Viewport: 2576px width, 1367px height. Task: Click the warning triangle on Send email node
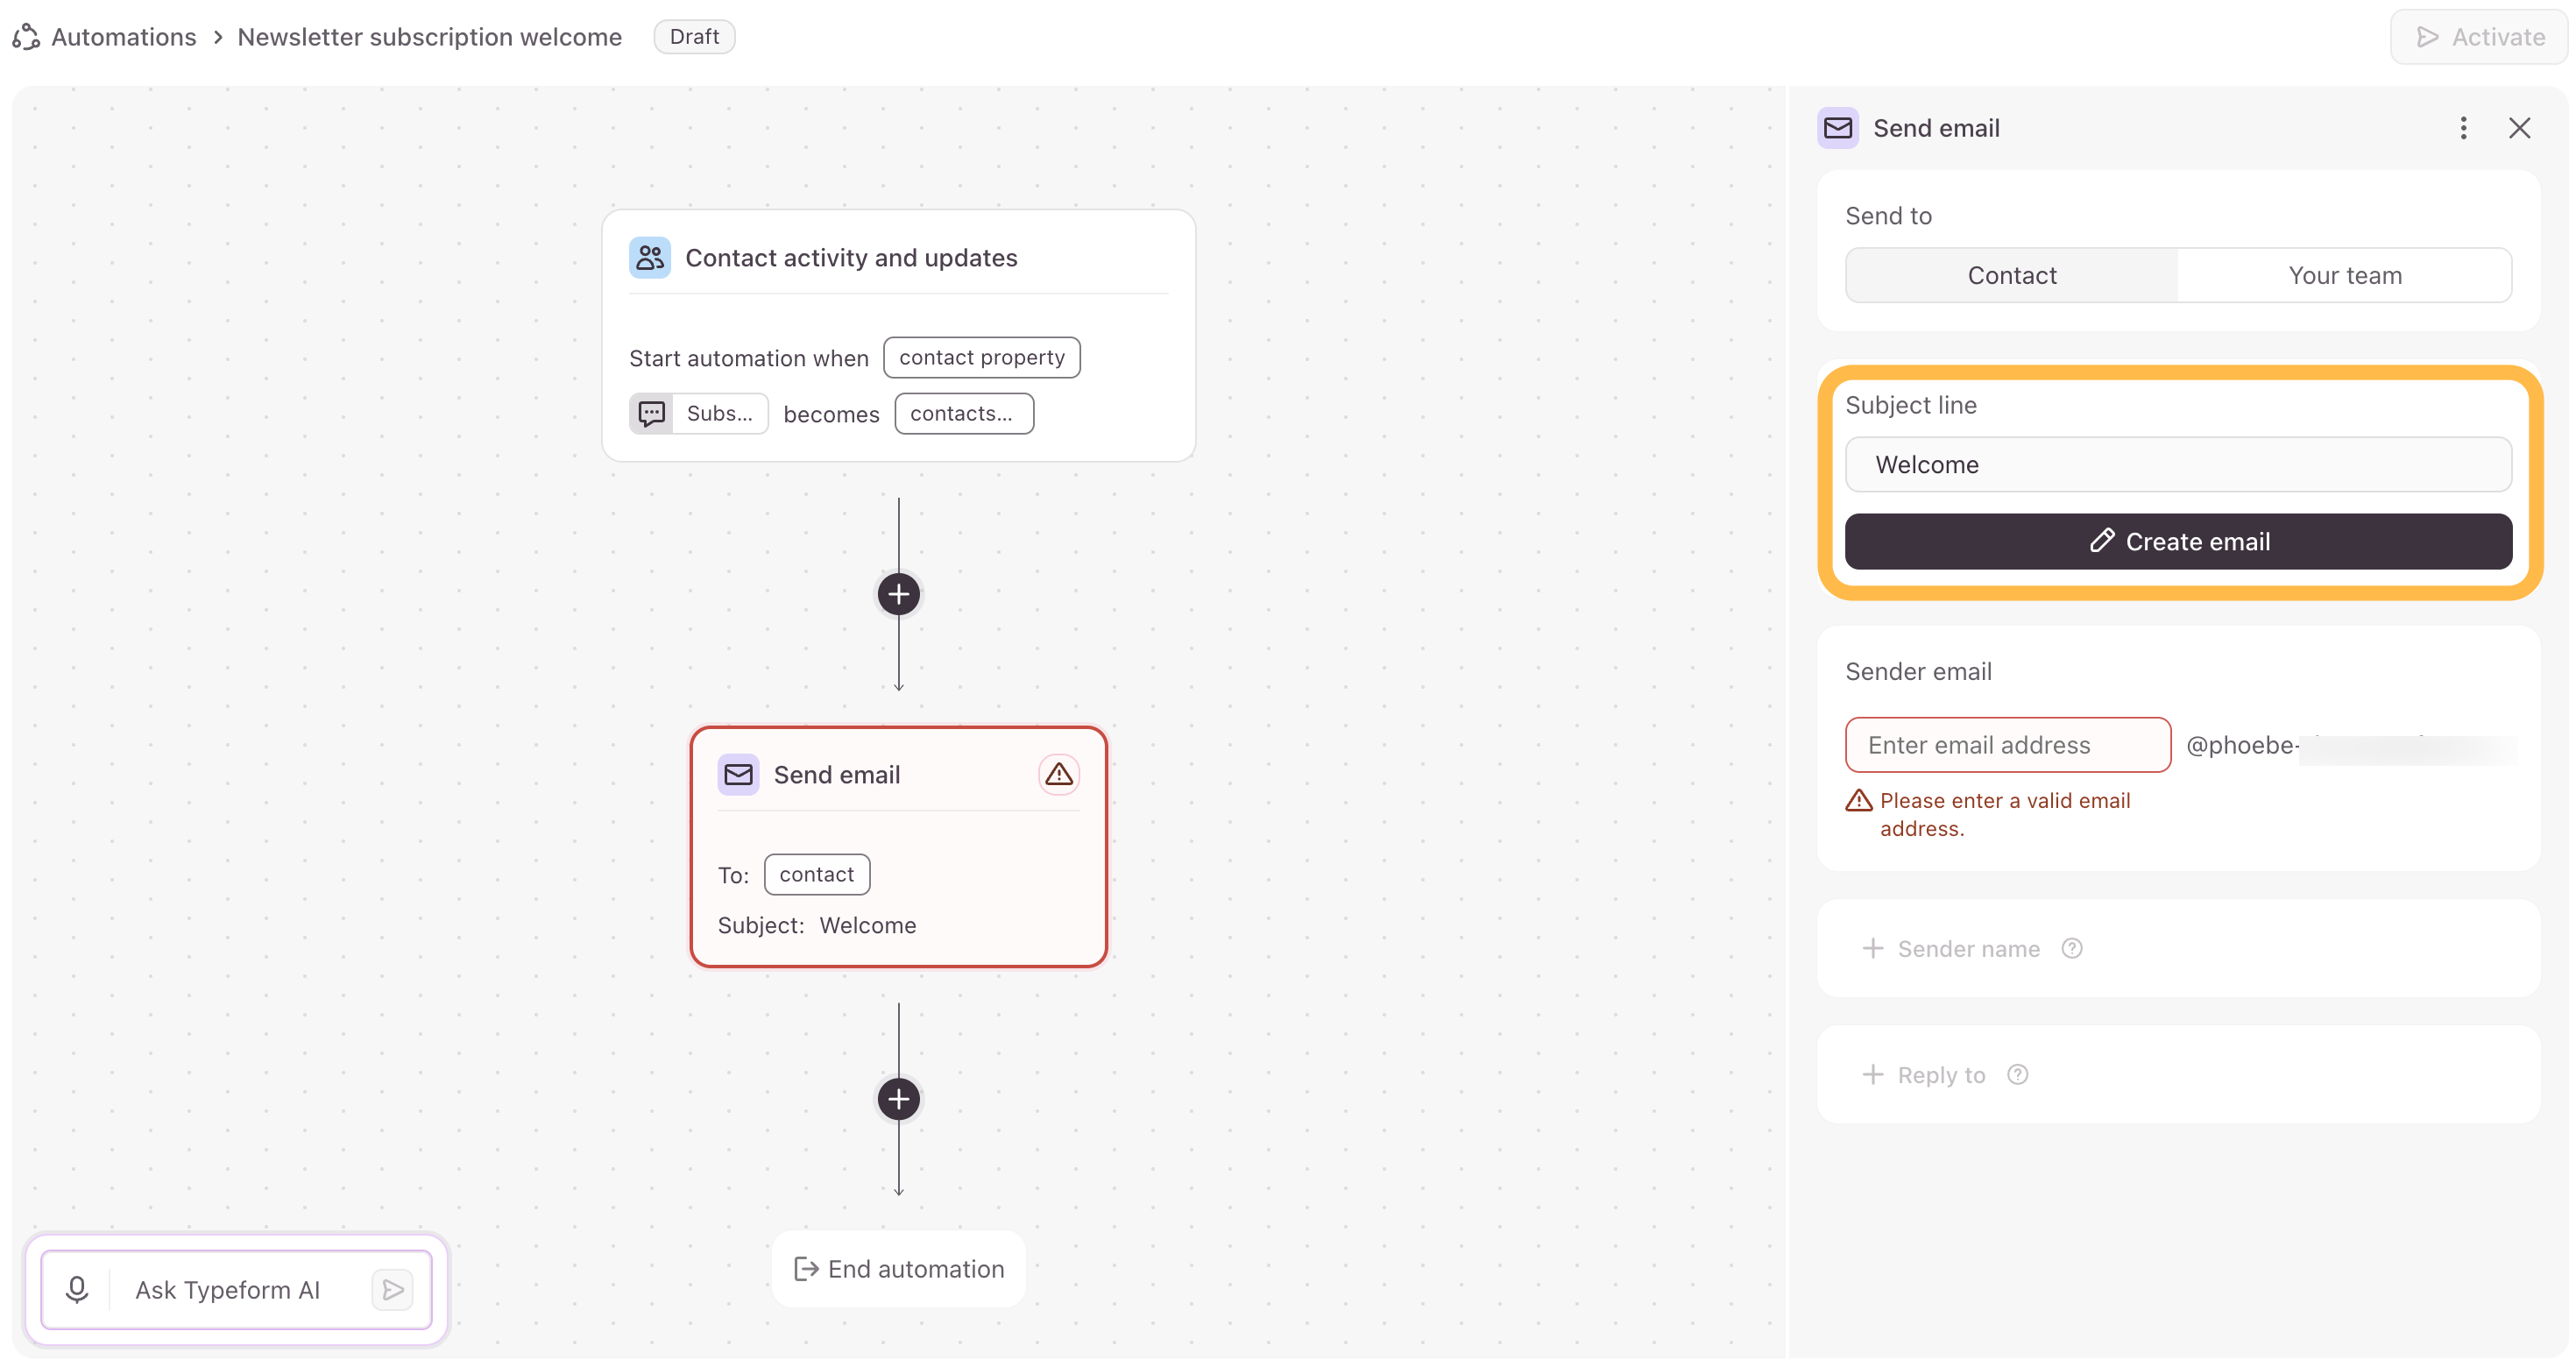coord(1058,774)
